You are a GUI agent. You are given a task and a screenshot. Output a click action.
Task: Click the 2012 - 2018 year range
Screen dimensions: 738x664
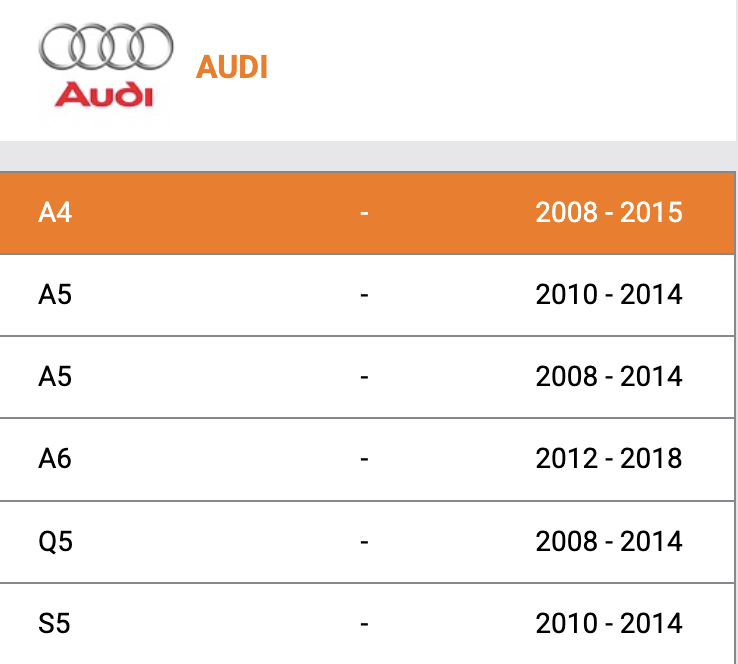[x=609, y=458]
